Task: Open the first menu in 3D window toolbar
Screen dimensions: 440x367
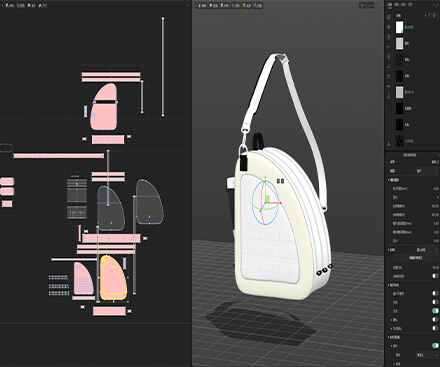Action: tap(202, 5)
